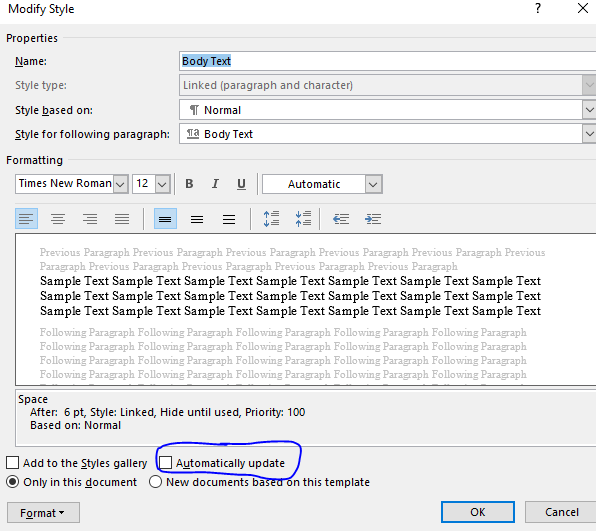Click the Increase Indent icon
The width and height of the screenshot is (596, 531).
373,219
